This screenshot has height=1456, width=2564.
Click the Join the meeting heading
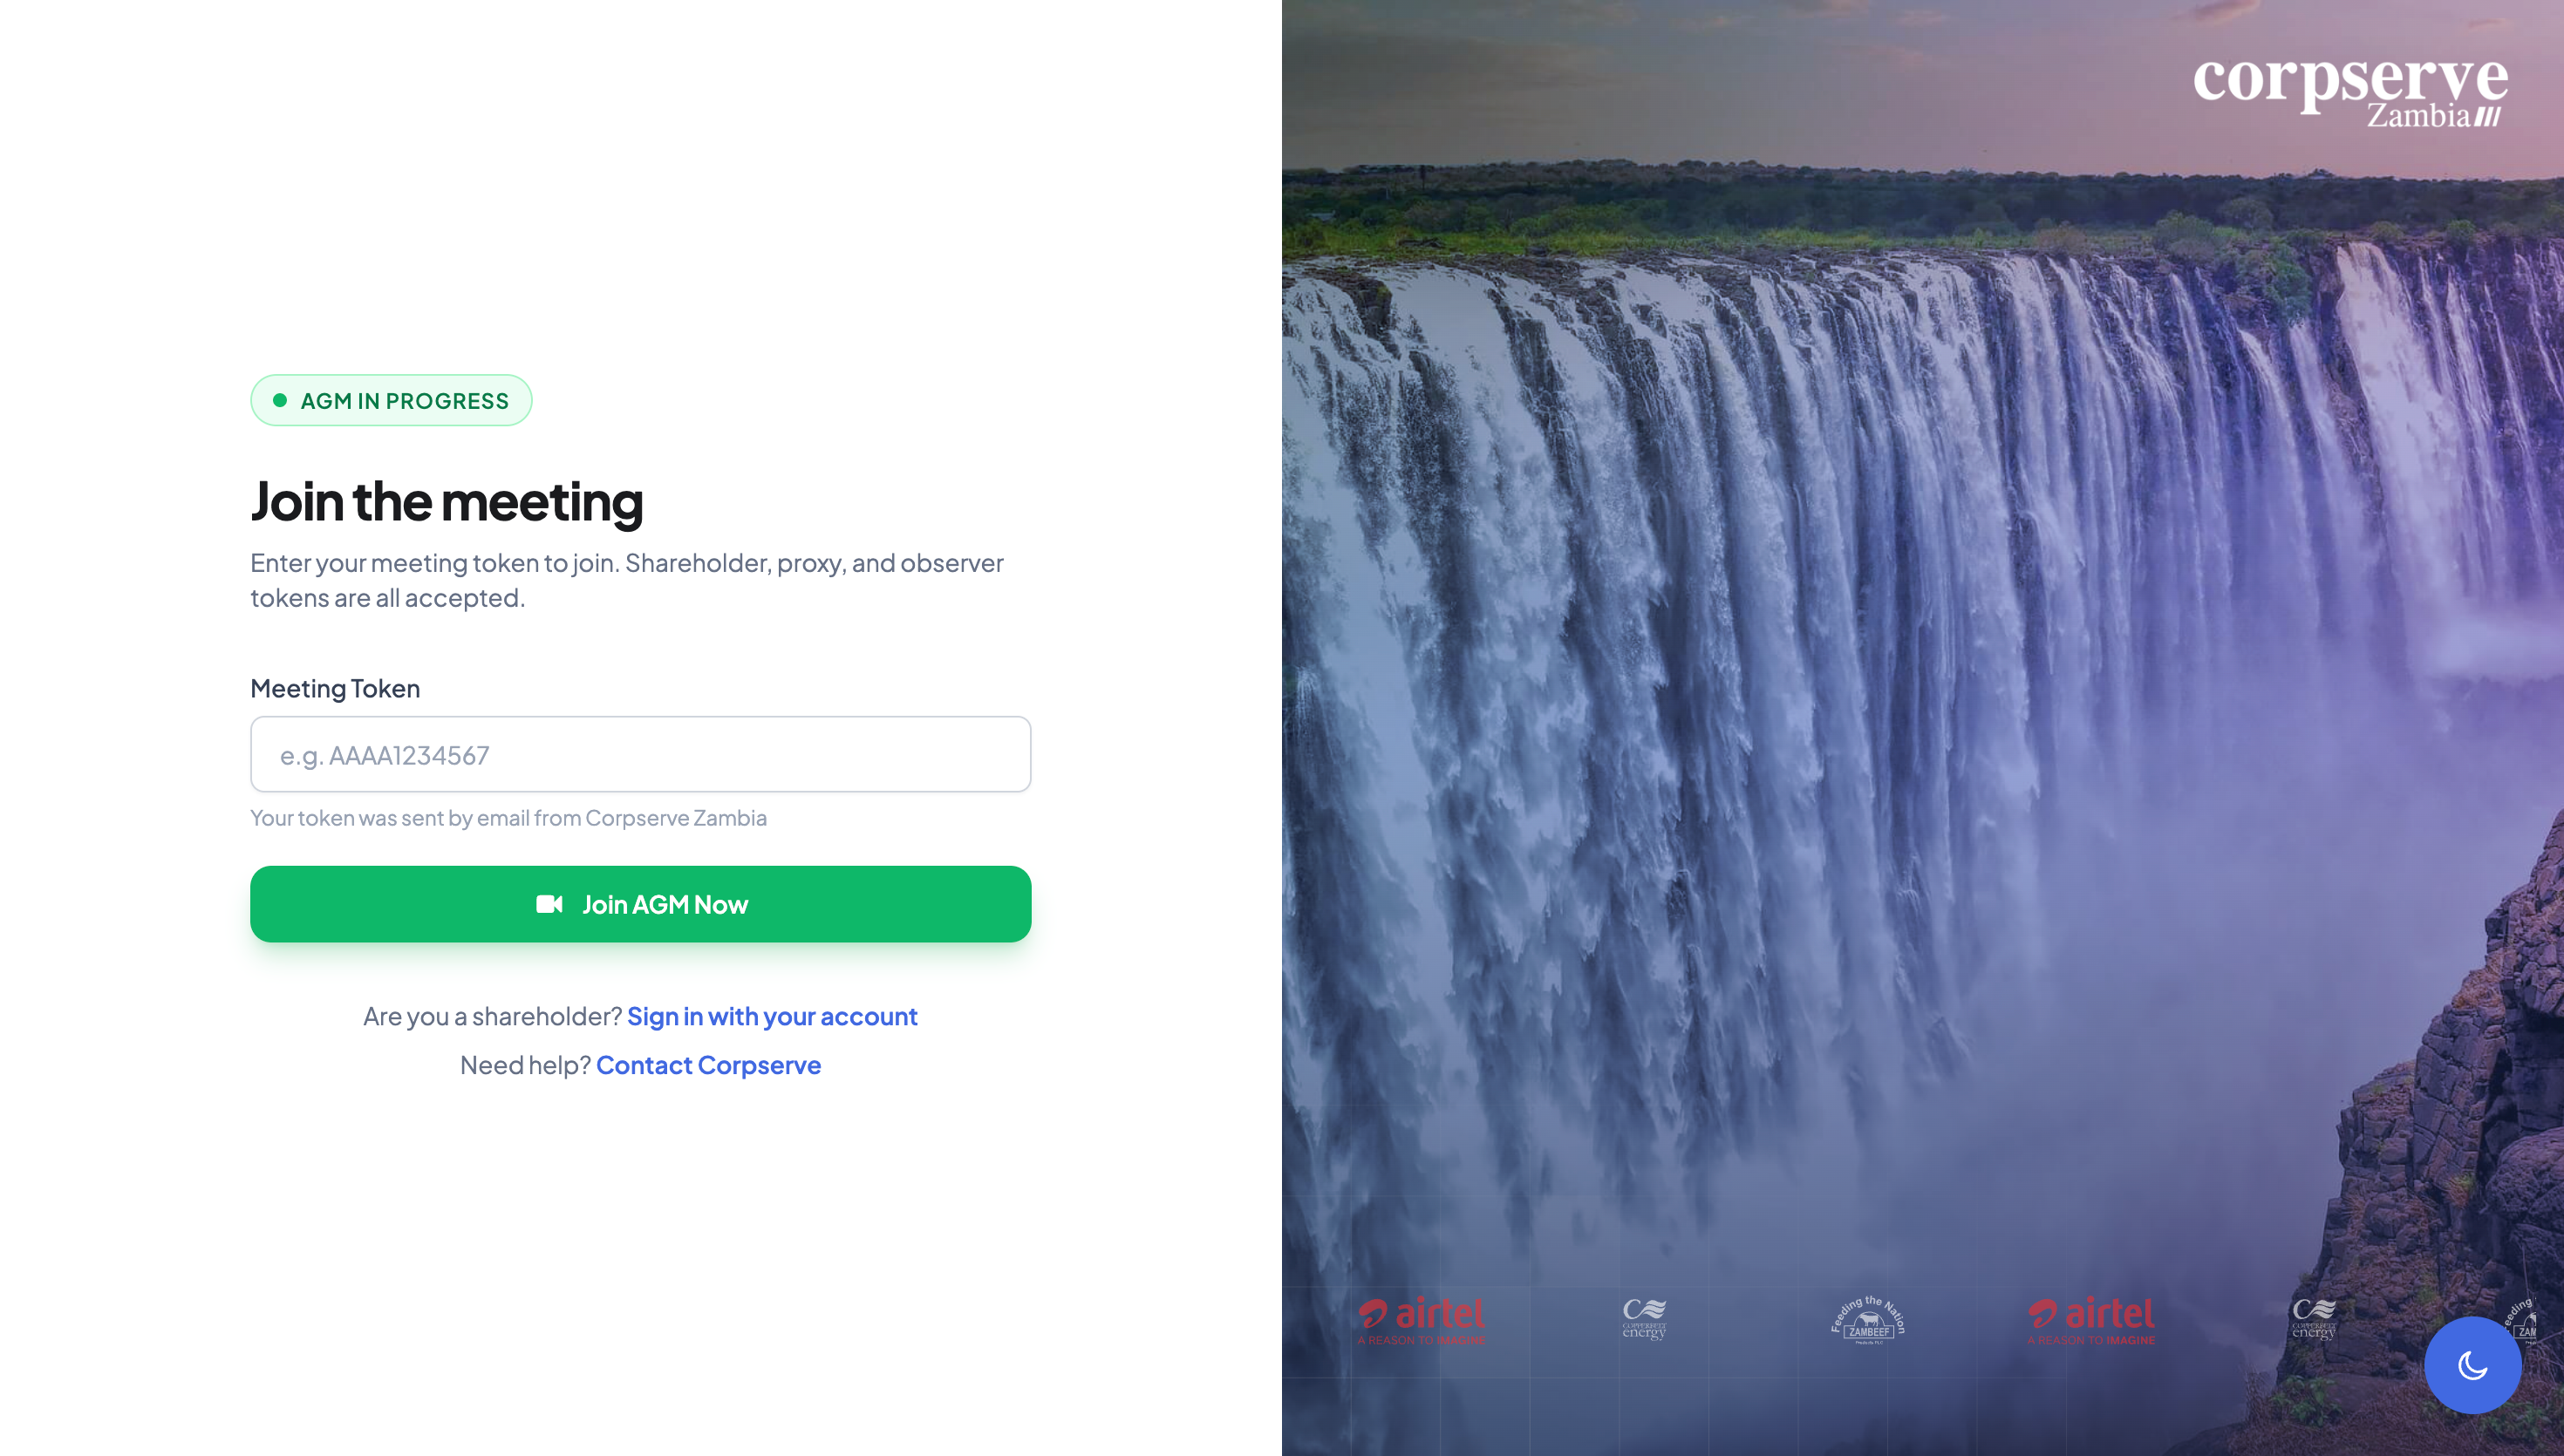[446, 501]
